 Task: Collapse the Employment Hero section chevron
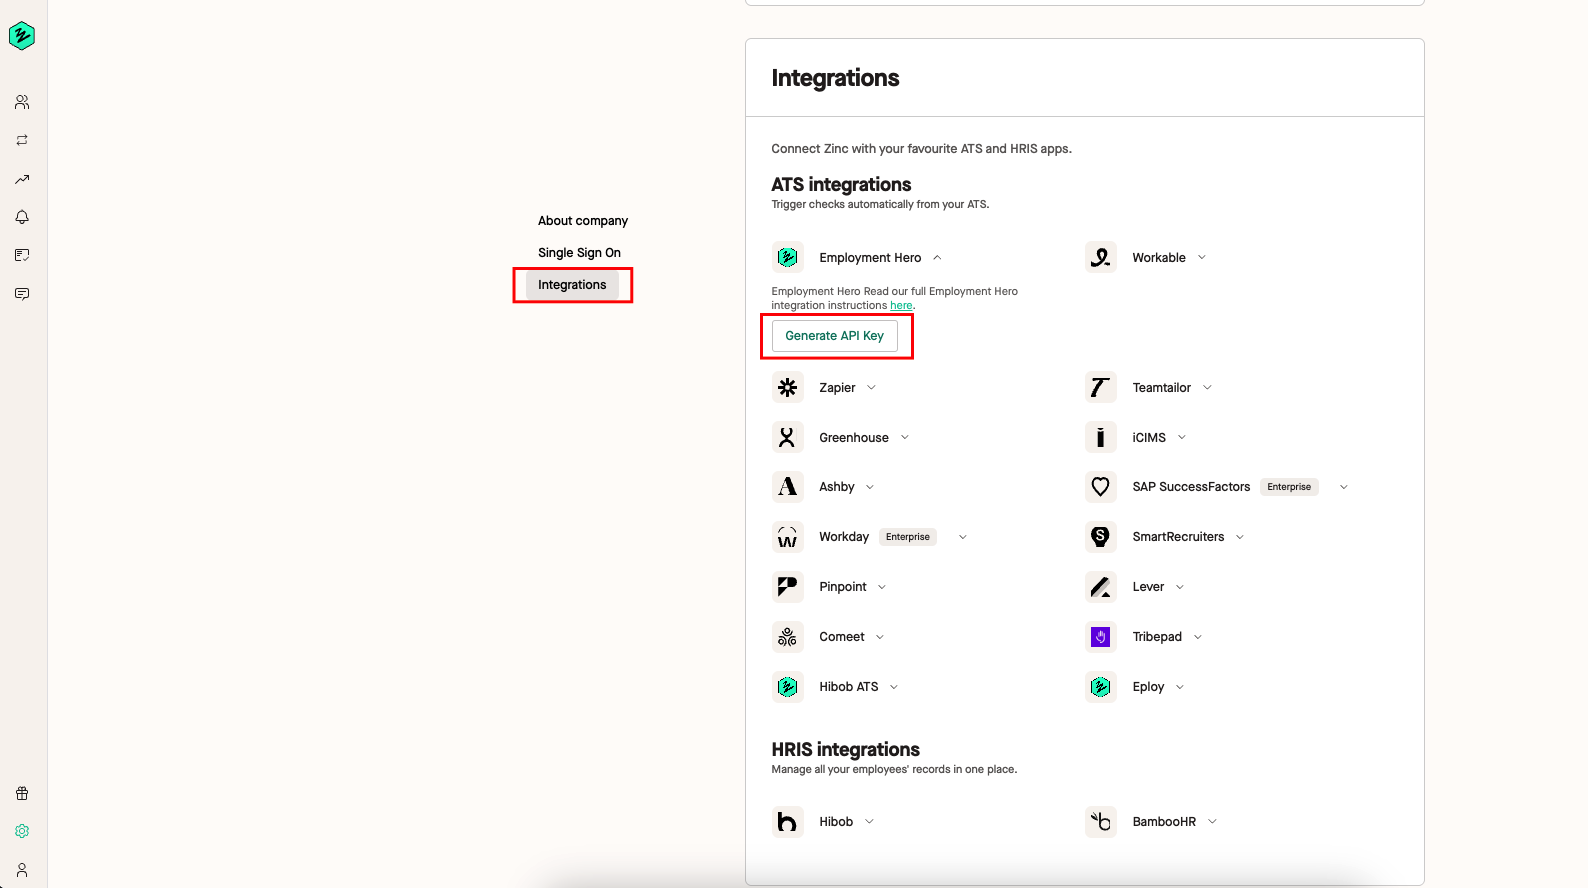[x=937, y=258]
